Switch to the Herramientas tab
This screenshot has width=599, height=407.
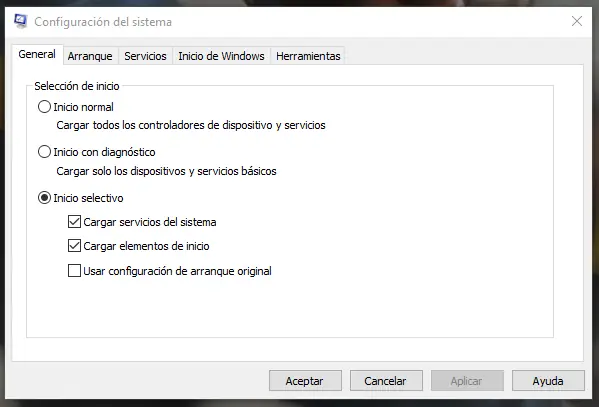[308, 56]
